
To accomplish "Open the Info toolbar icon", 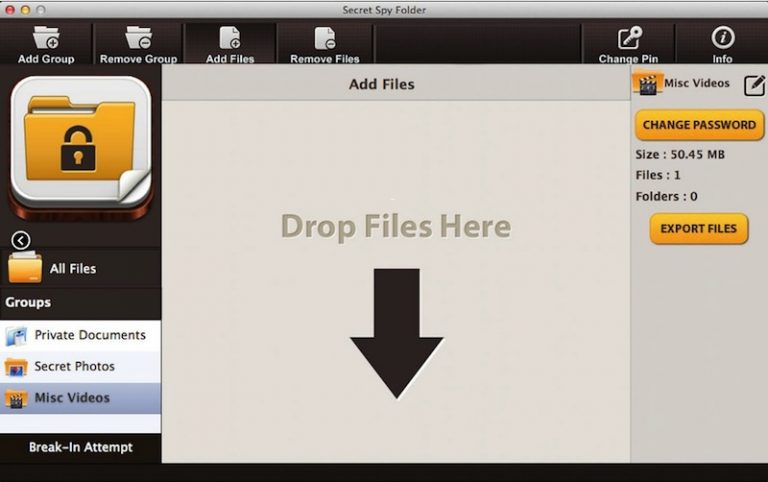I will [x=722, y=40].
